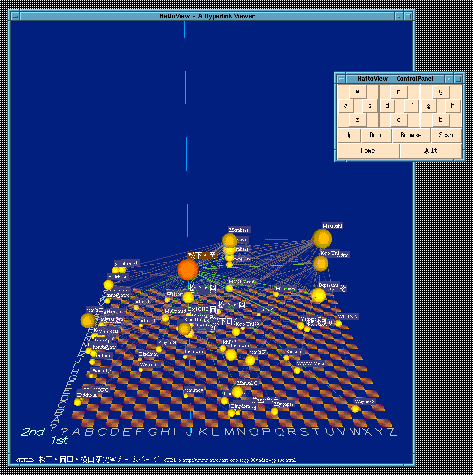The height and width of the screenshot is (475, 473).
Task: Click the 'd' key button
Action: (x=387, y=106)
